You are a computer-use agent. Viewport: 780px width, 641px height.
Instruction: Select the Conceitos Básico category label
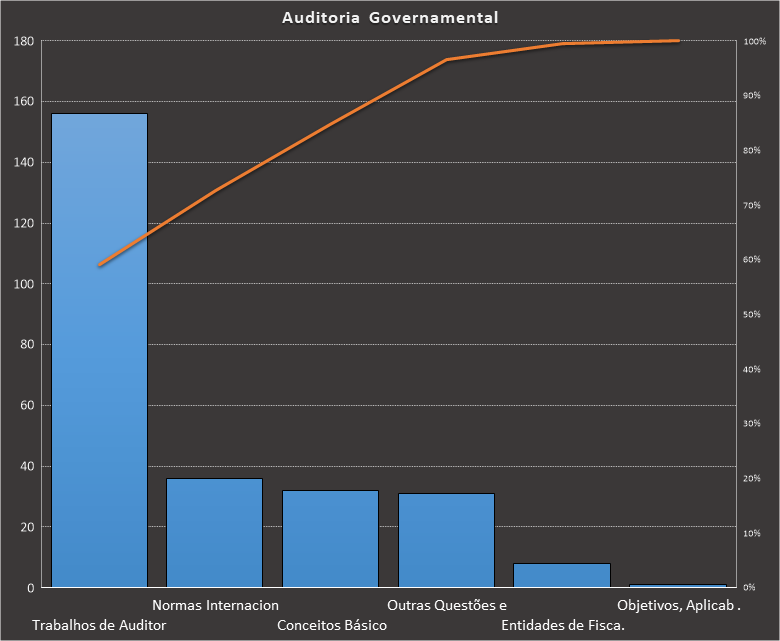click(x=331, y=625)
